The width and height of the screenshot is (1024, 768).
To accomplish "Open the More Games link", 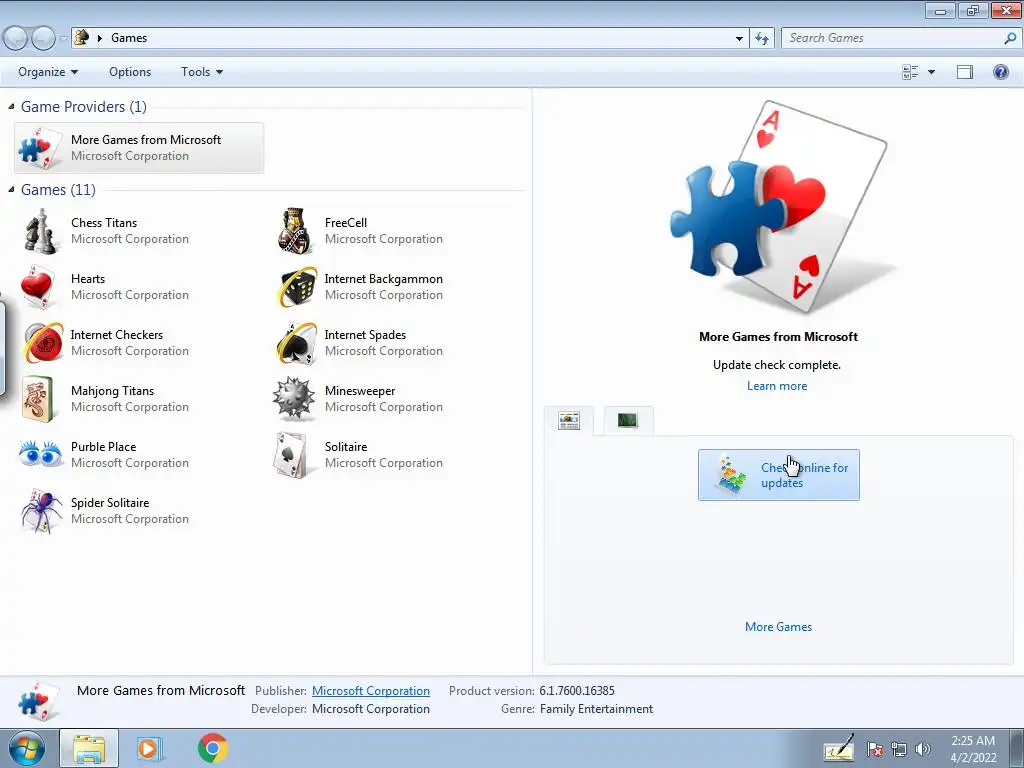I will point(778,627).
